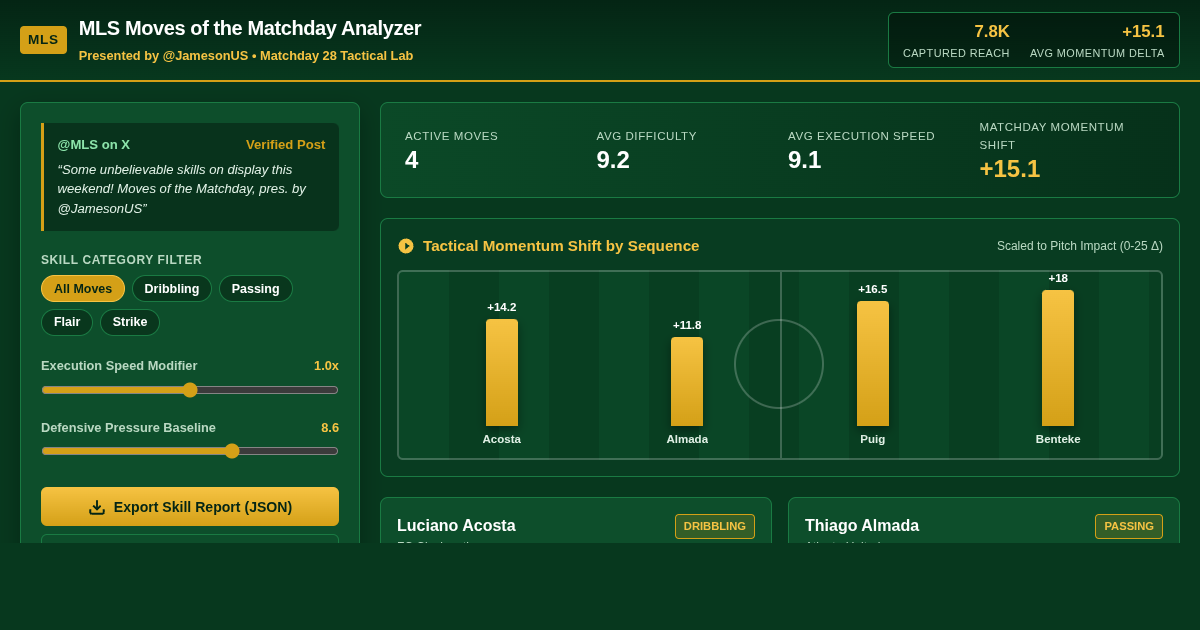Click the Puig momentum bar
1200x630 pixels.
(873, 364)
